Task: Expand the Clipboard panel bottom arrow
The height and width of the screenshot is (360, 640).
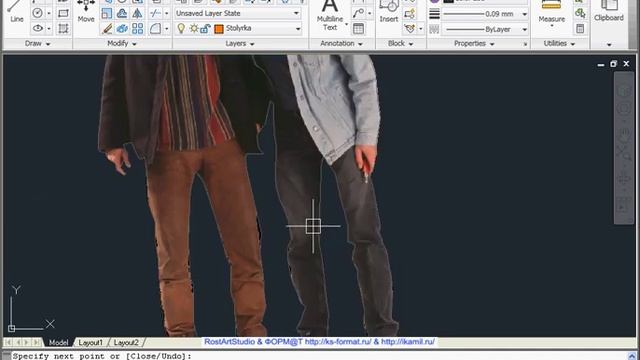Action: tap(609, 44)
